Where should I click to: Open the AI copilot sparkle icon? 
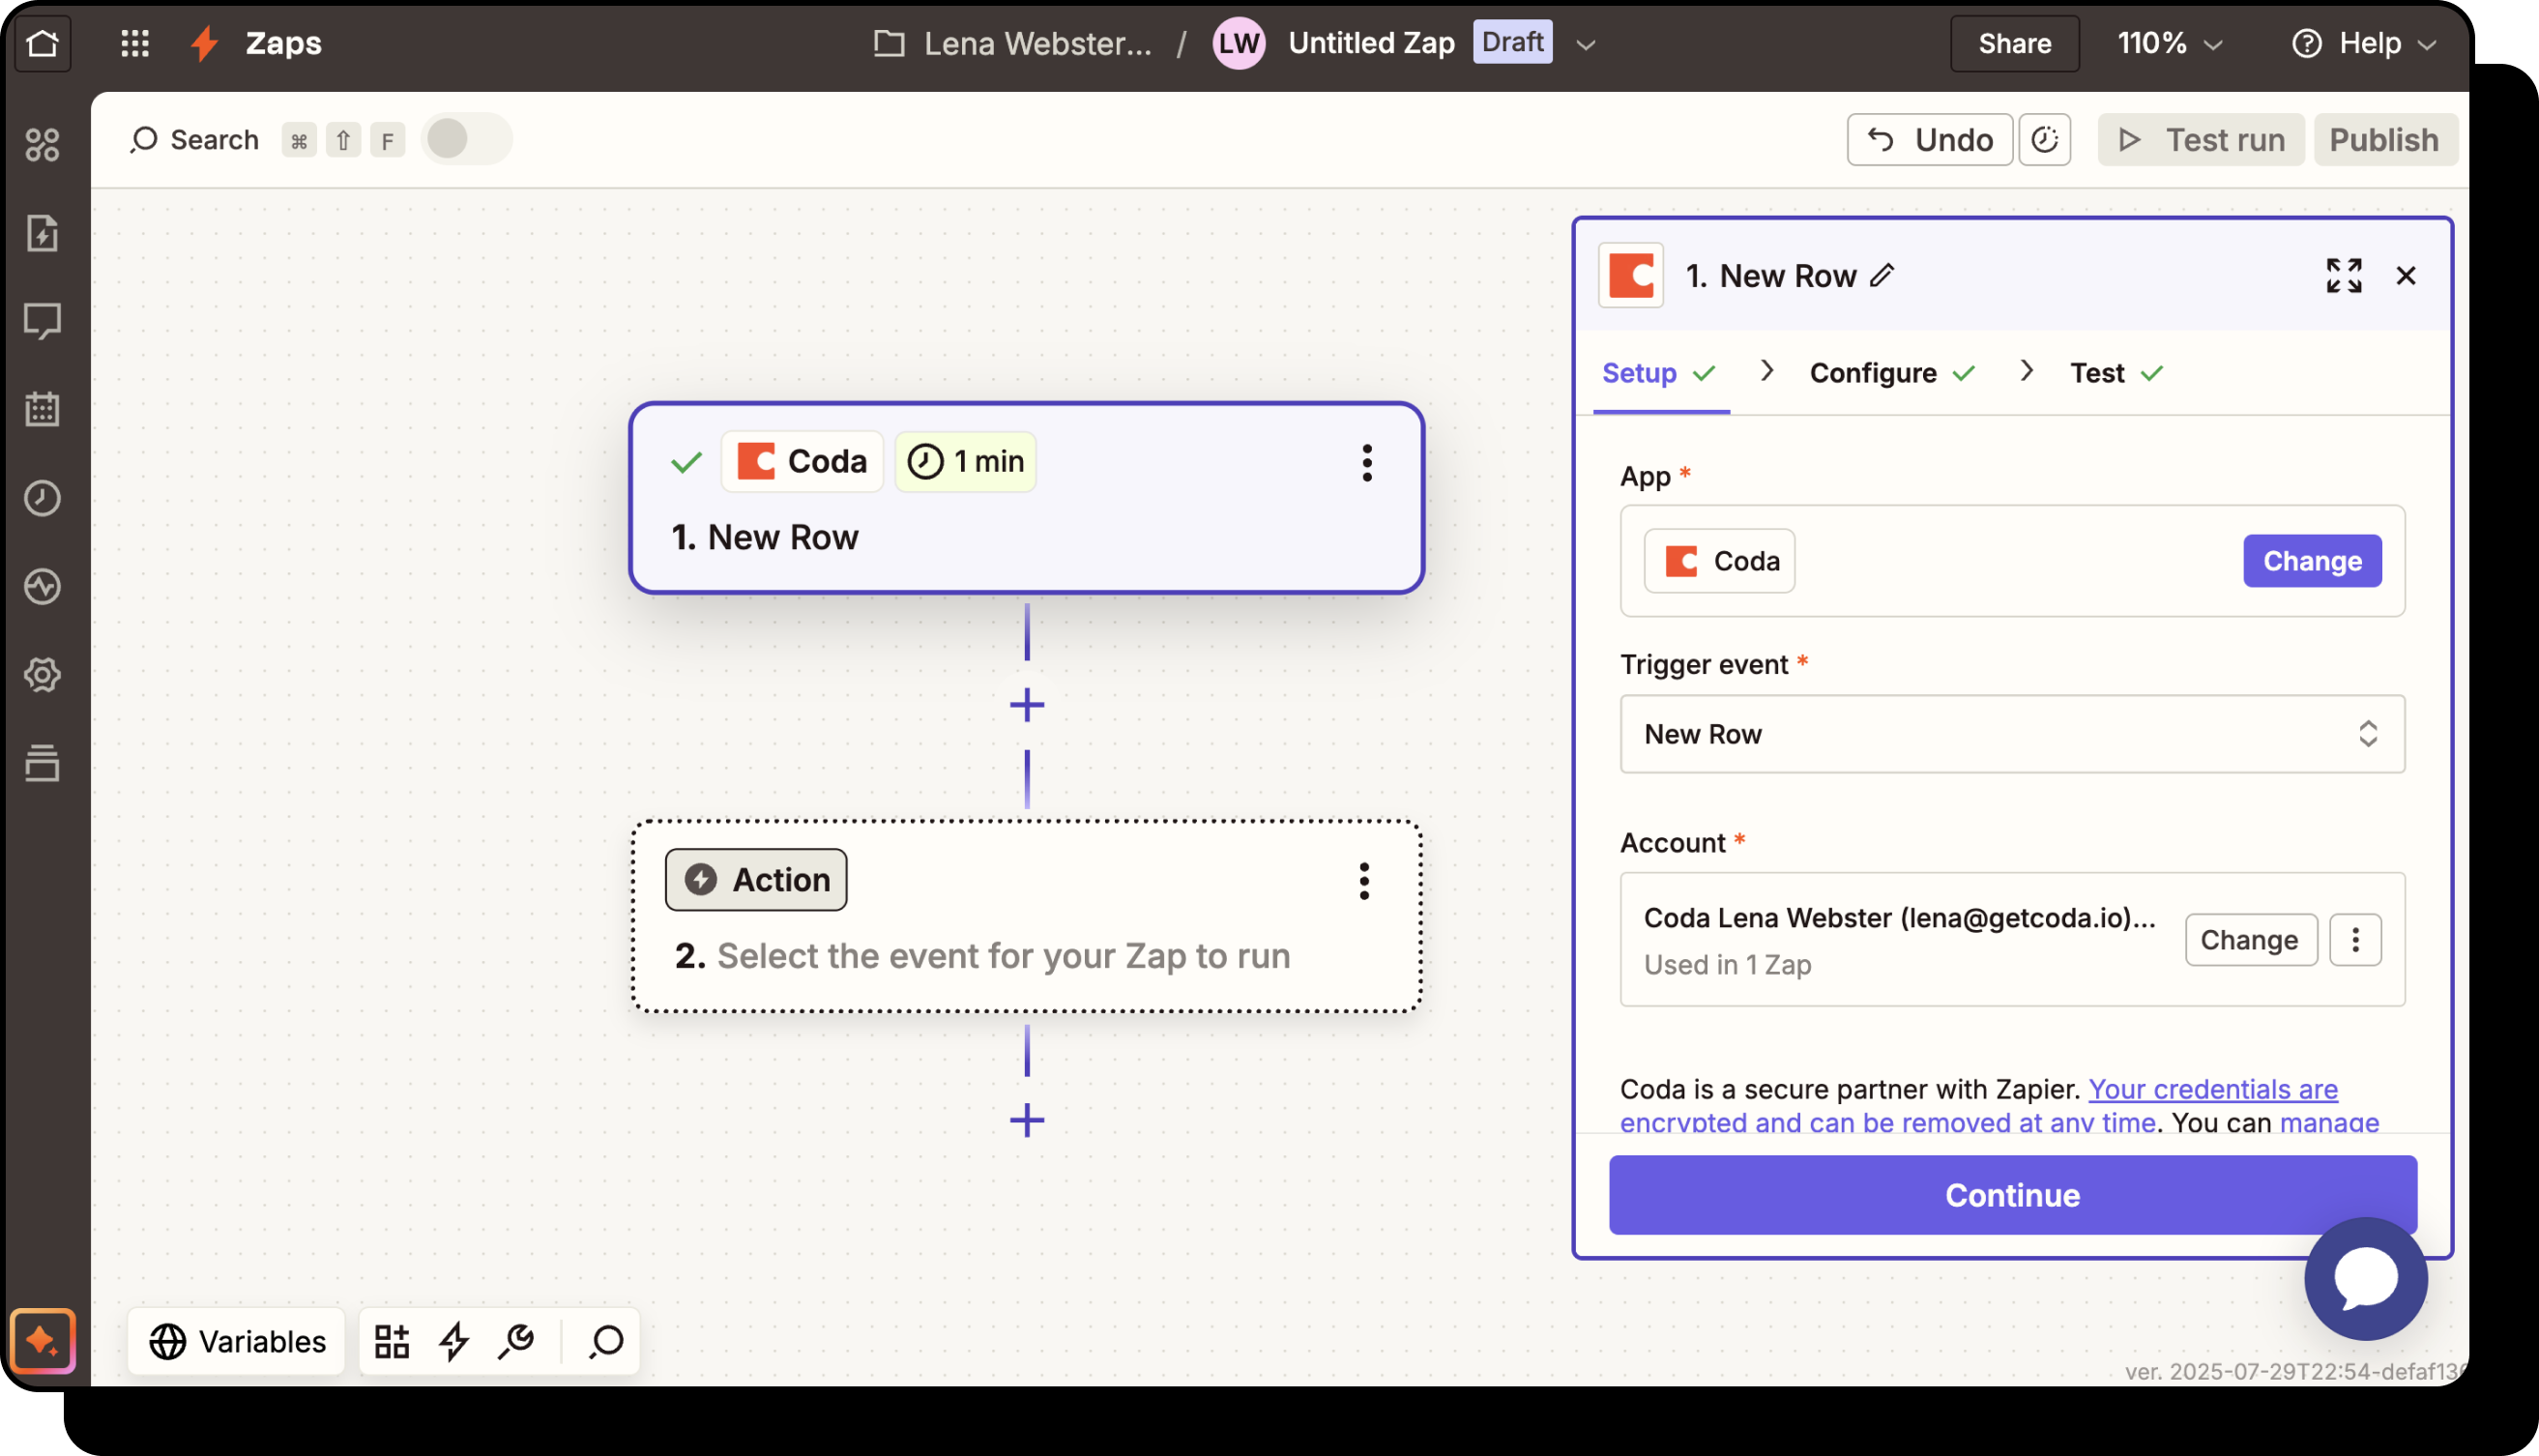click(x=42, y=1340)
